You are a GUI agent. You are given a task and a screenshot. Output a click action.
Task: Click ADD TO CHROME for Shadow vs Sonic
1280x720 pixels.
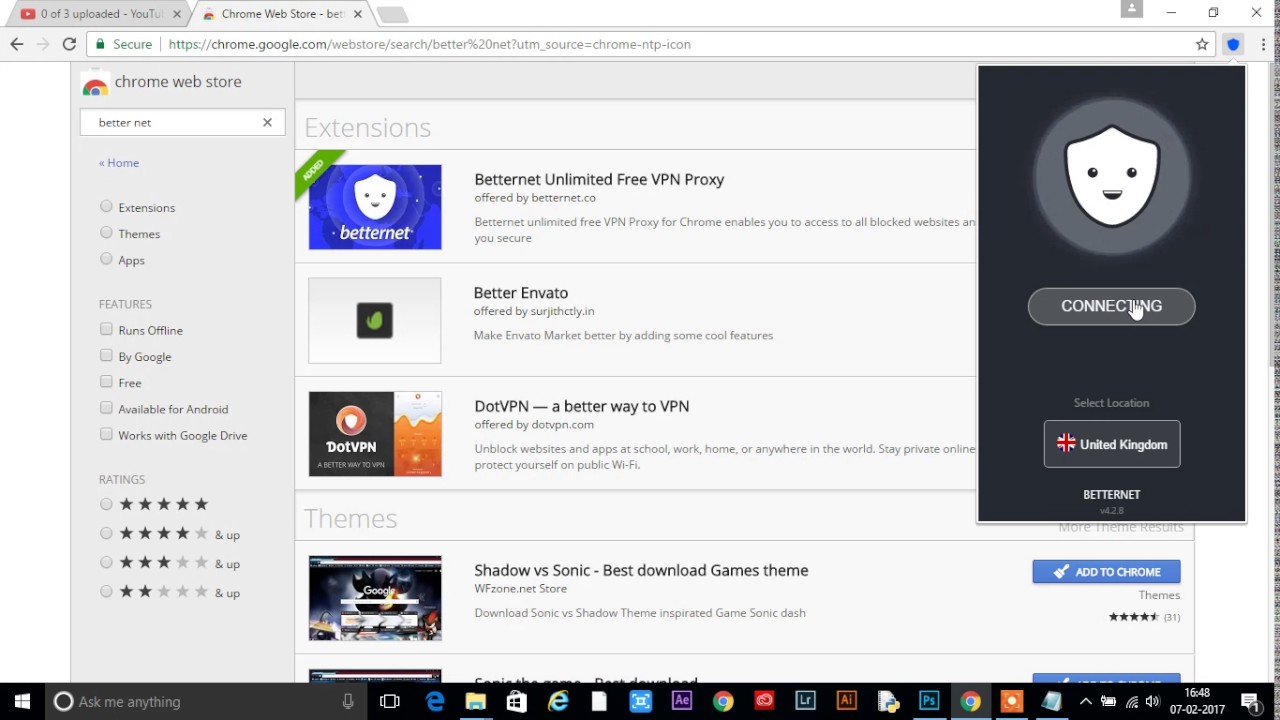click(1106, 572)
